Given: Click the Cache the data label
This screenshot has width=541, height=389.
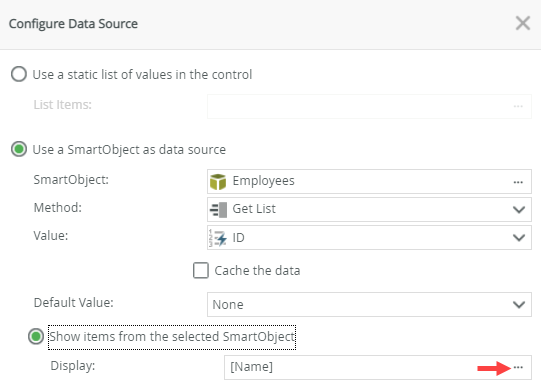Looking at the screenshot, I should [x=257, y=271].
